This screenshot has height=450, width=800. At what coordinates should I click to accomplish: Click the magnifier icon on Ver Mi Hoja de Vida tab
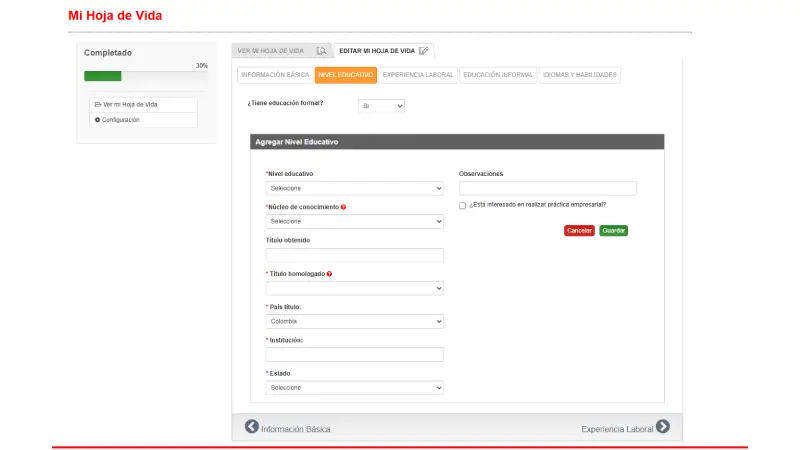point(321,50)
